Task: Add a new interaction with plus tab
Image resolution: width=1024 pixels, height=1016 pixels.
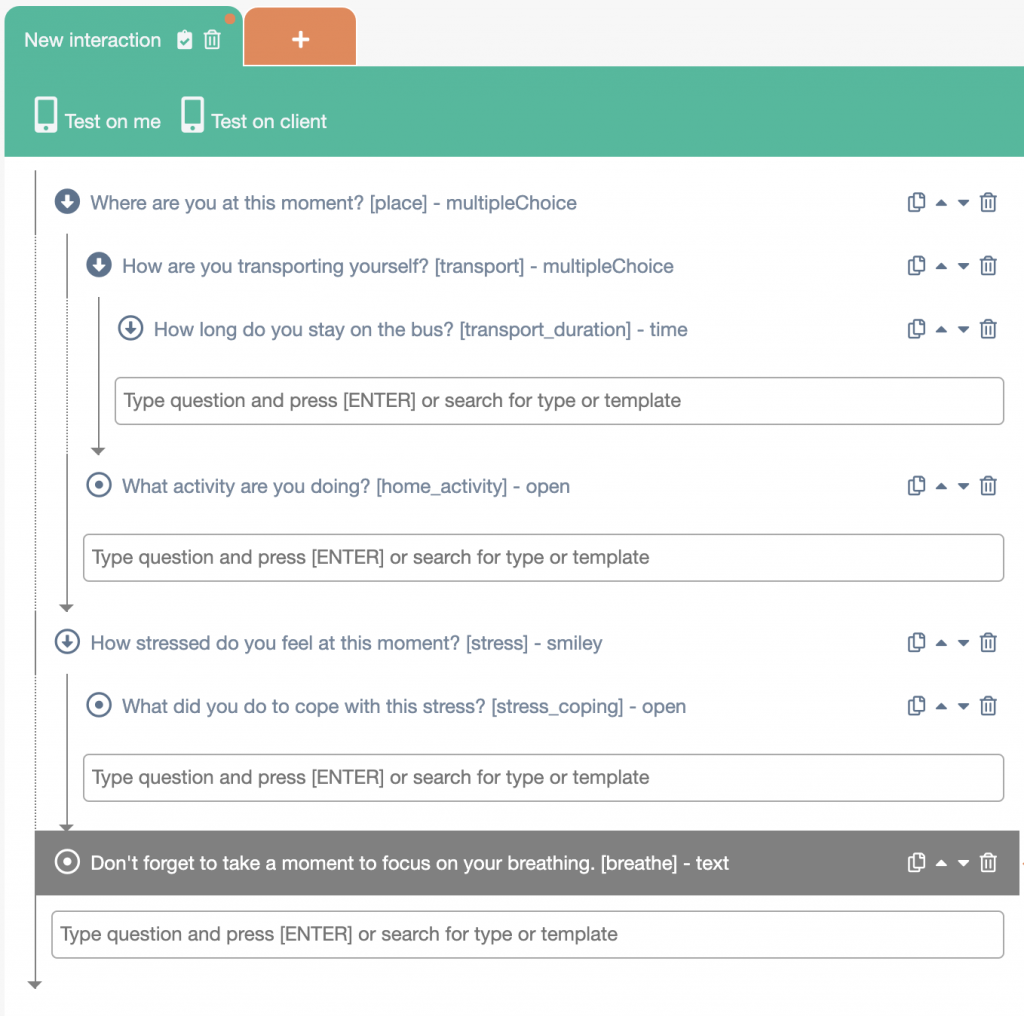Action: point(300,39)
